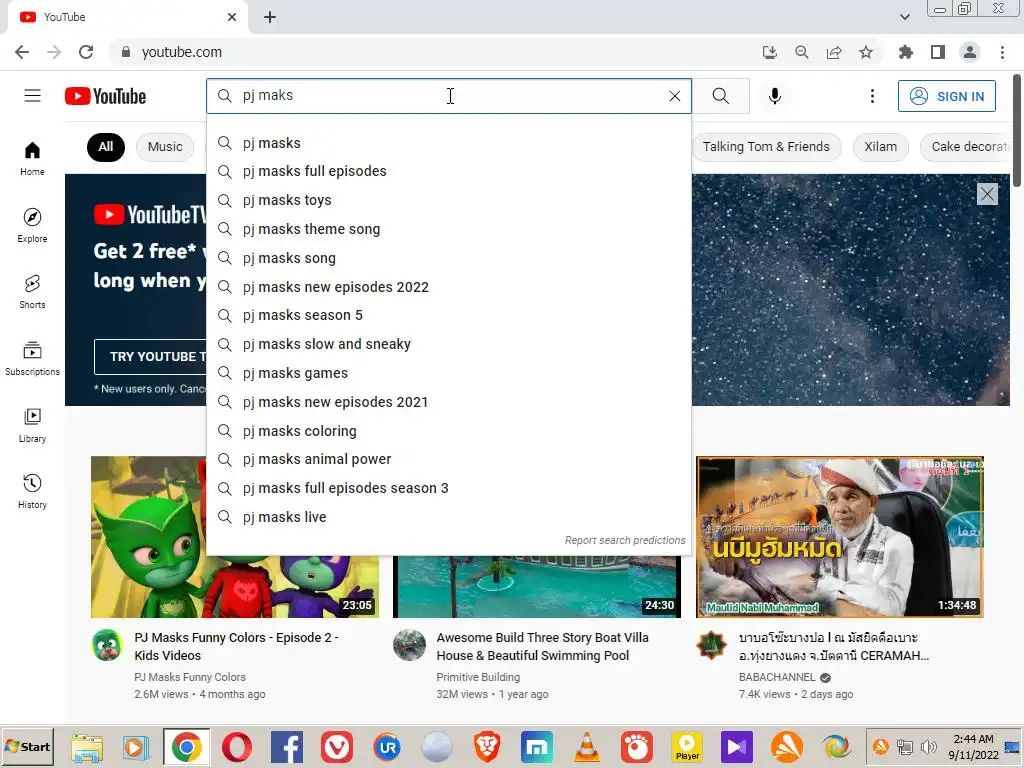Open the YouTube hamburger guide menu
1024x768 pixels.
click(x=32, y=96)
